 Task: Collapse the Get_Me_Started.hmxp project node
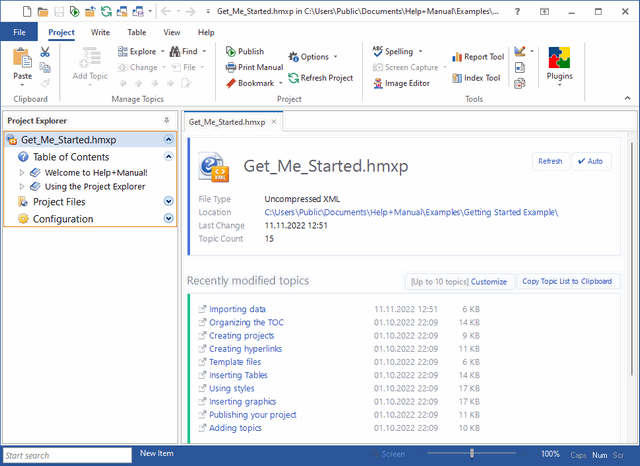tap(168, 140)
